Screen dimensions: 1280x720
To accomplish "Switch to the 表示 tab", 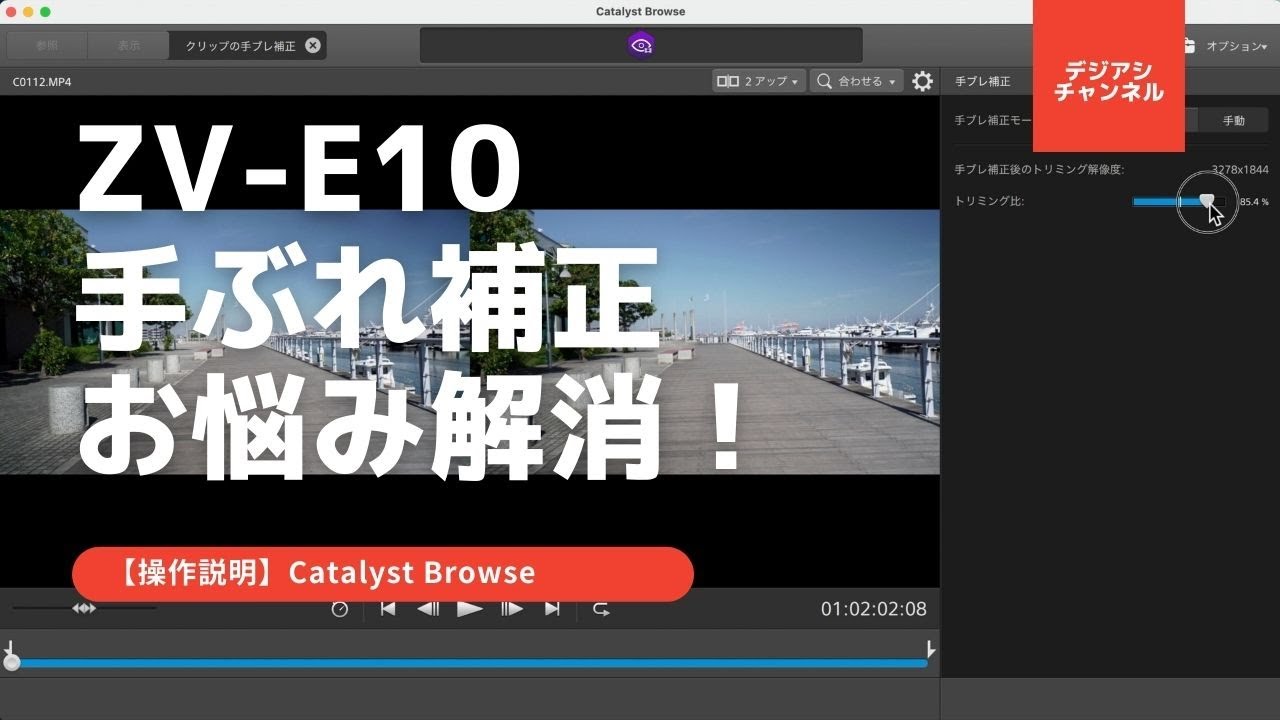I will tap(129, 45).
